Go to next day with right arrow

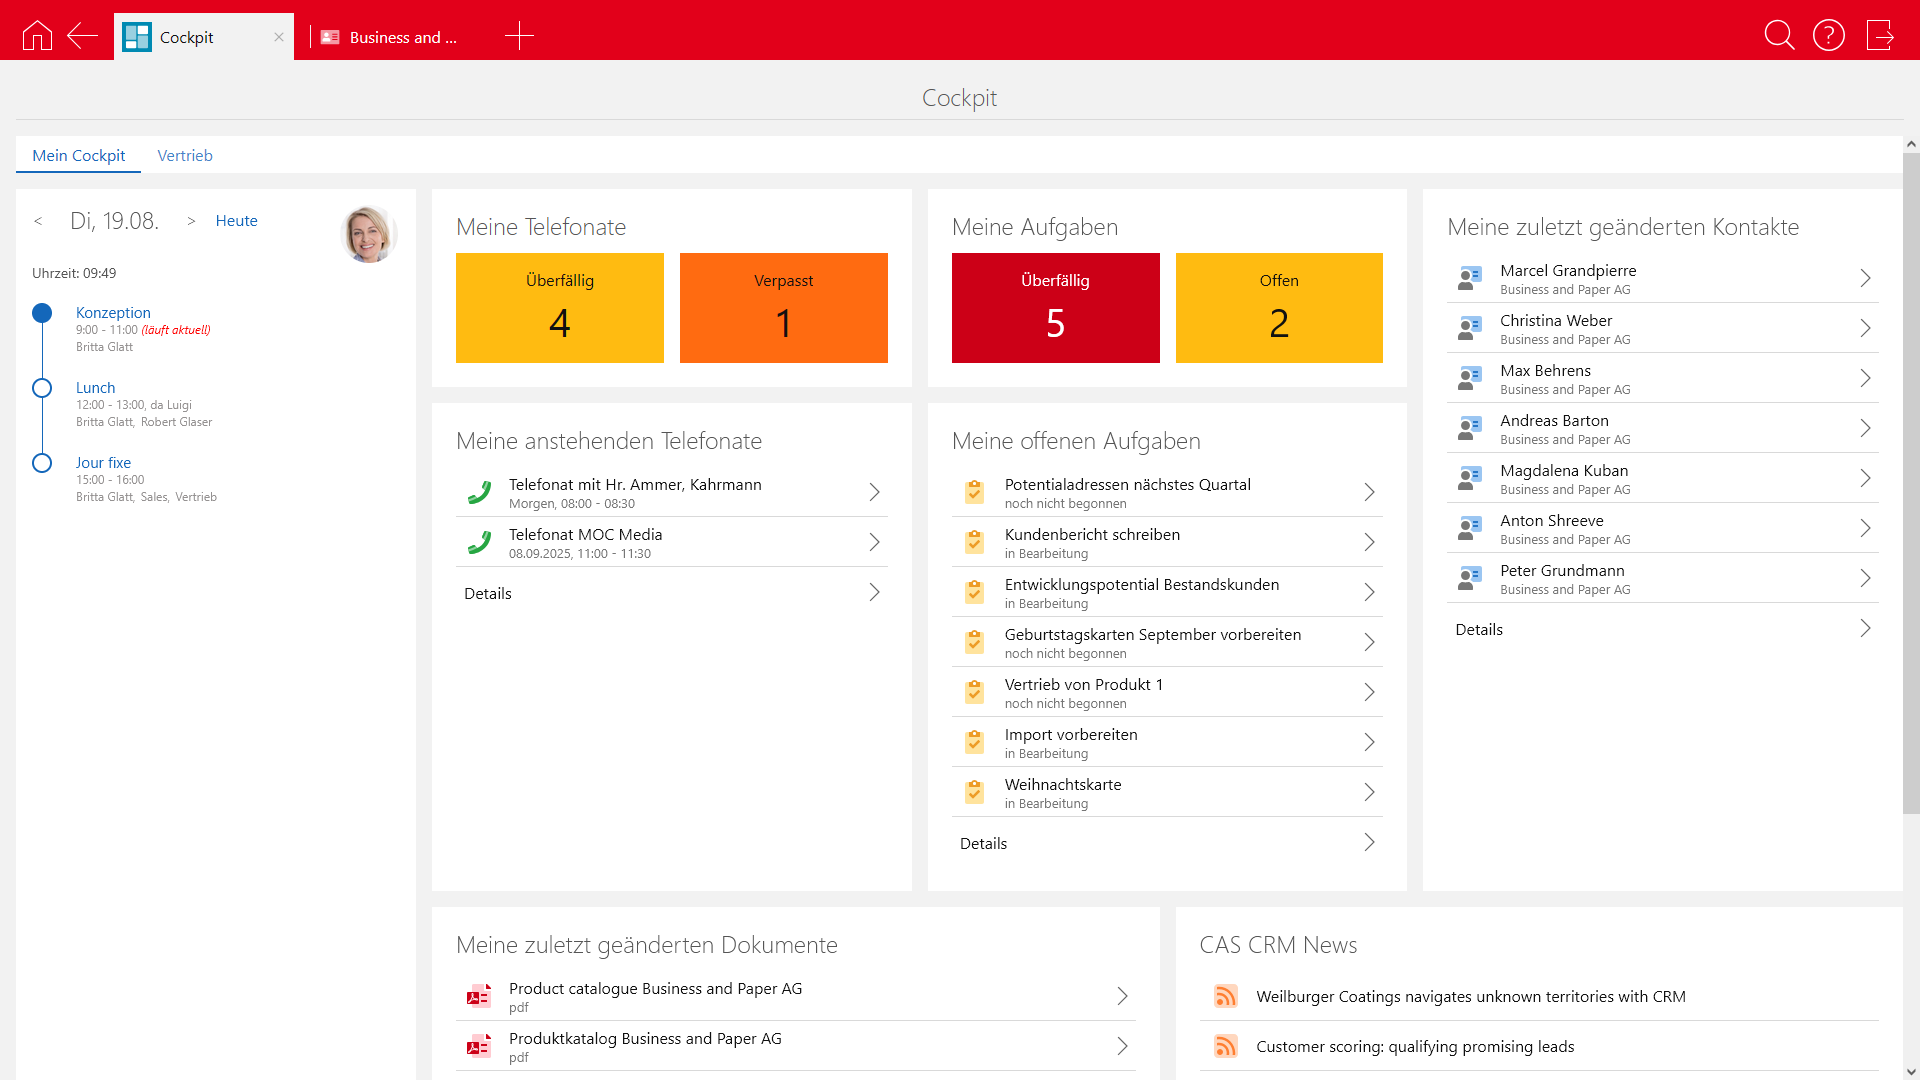pyautogui.click(x=191, y=221)
